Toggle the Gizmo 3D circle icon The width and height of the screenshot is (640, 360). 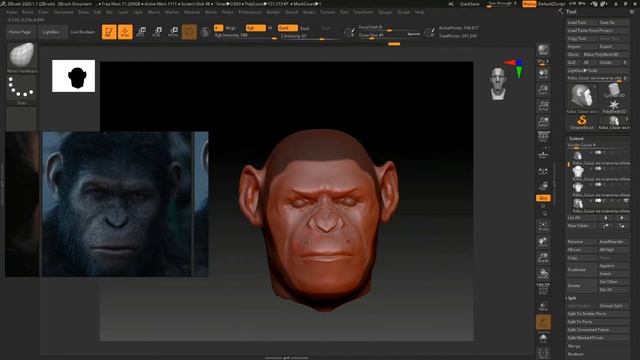coord(189,32)
